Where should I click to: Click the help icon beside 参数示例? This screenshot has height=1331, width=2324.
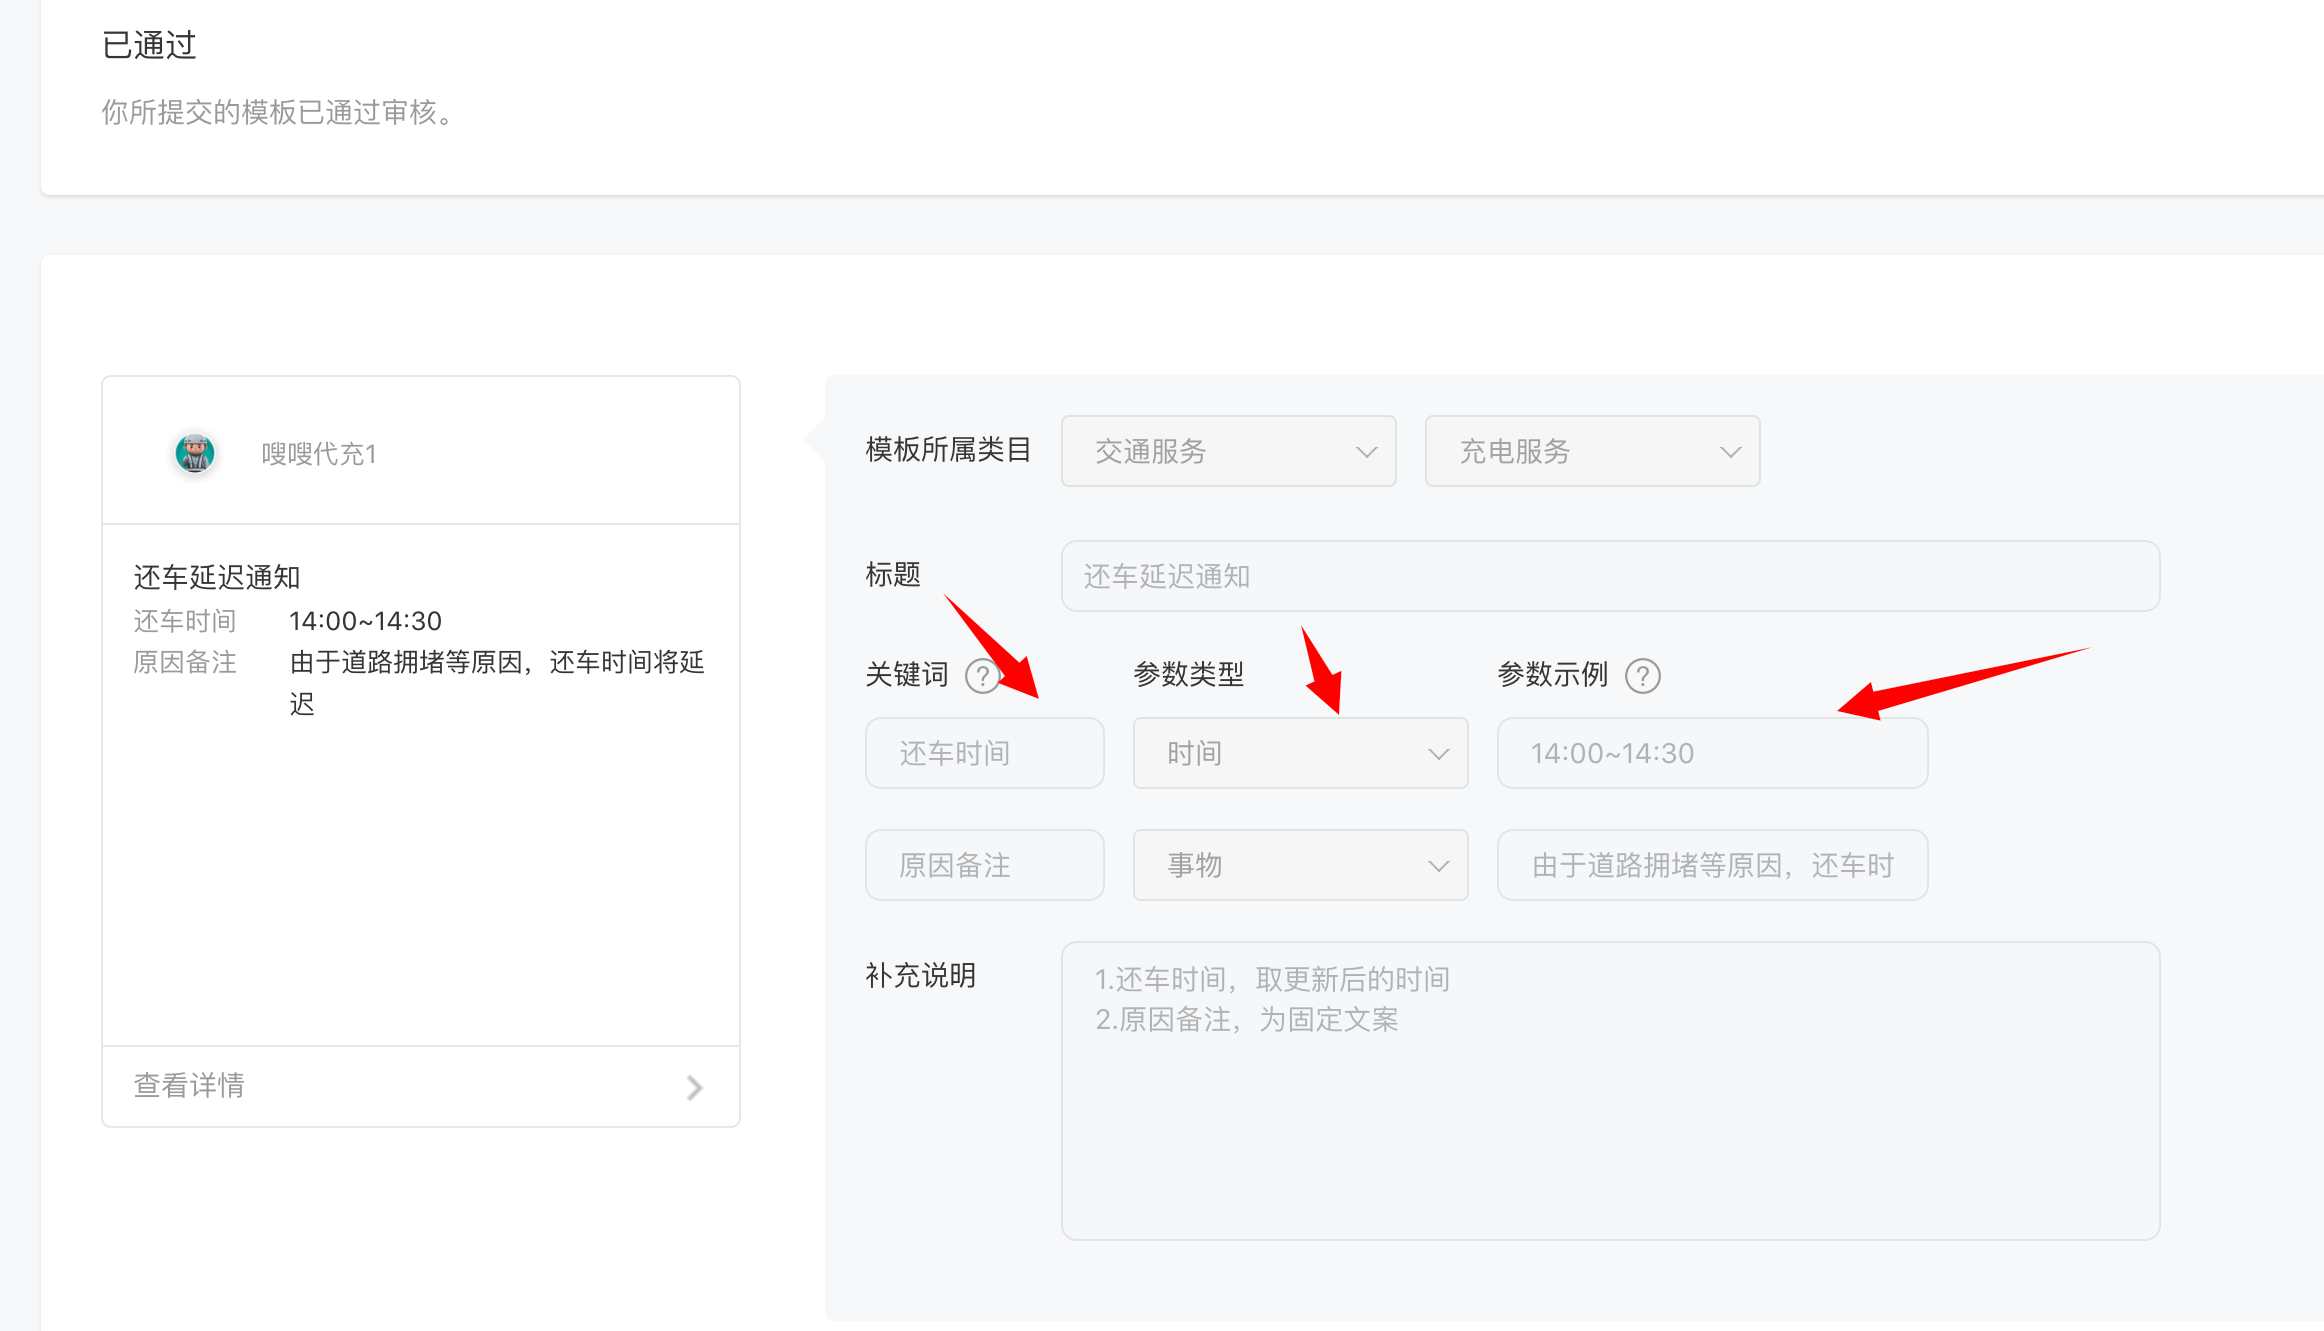tap(1642, 677)
